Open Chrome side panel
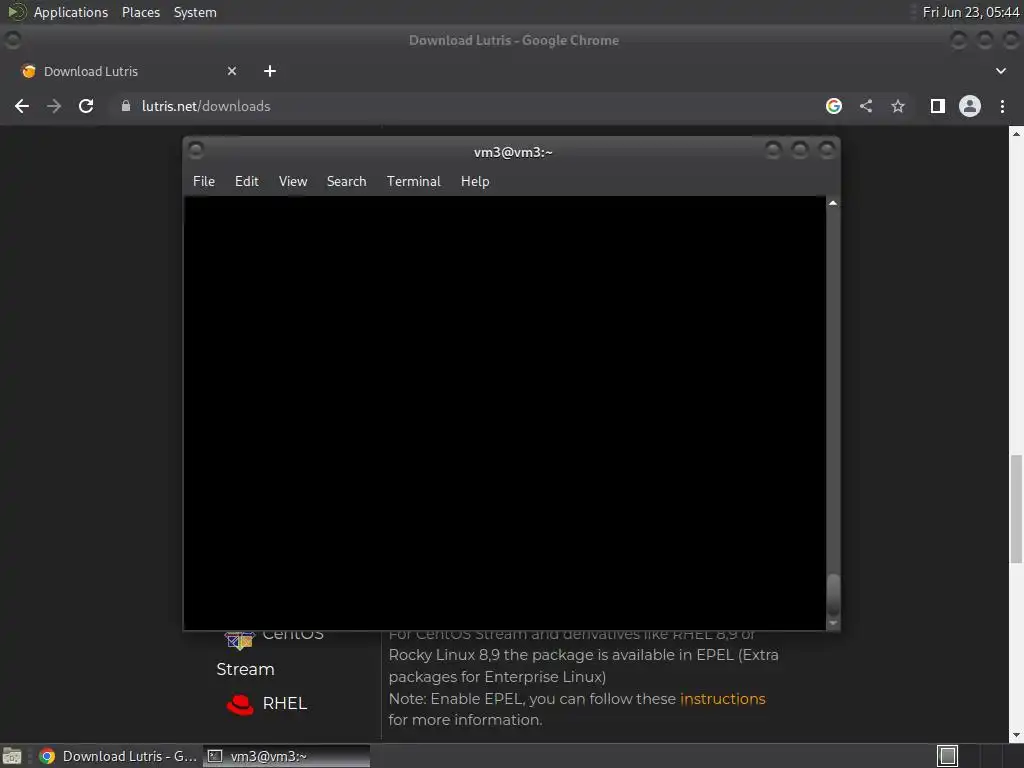The width and height of the screenshot is (1024, 768). (938, 106)
